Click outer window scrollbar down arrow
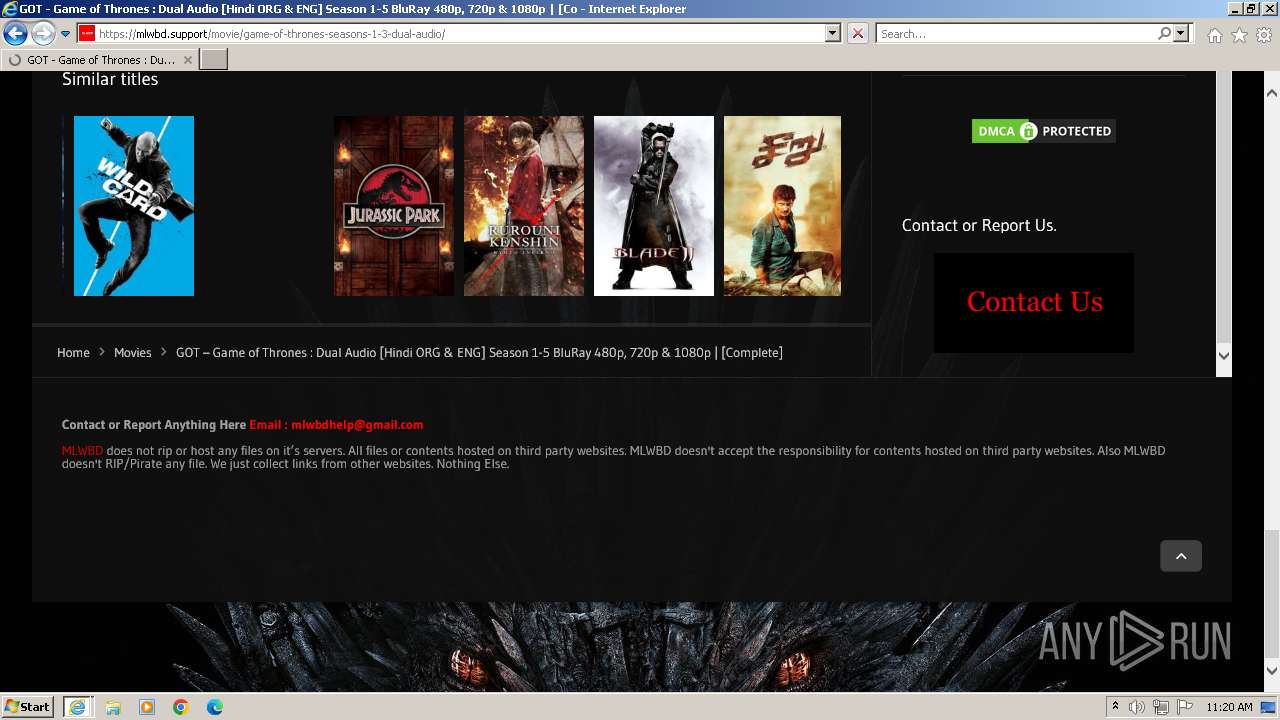This screenshot has height=720, width=1280. coord(1272,672)
